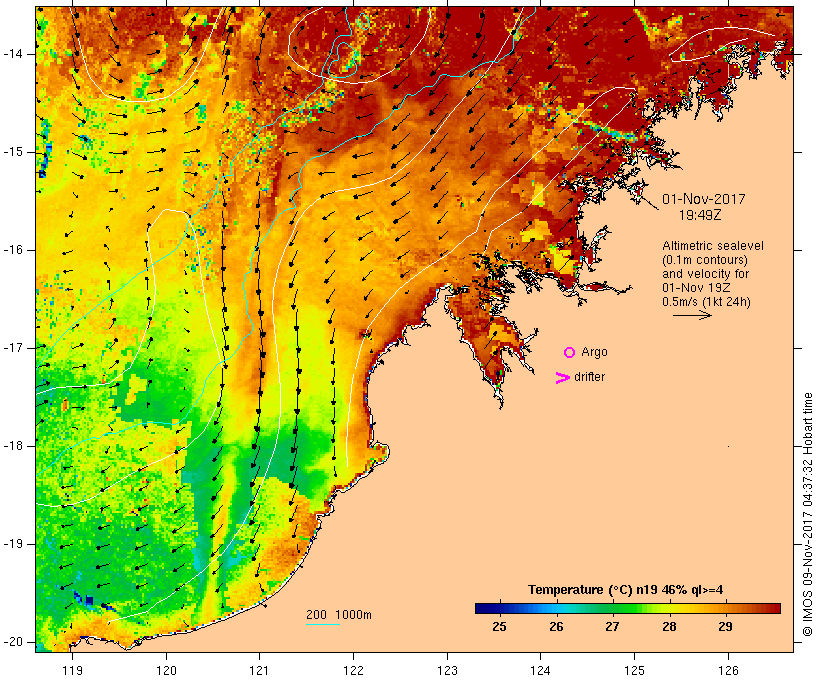Click the 'and velocity for' caption line

[705, 274]
